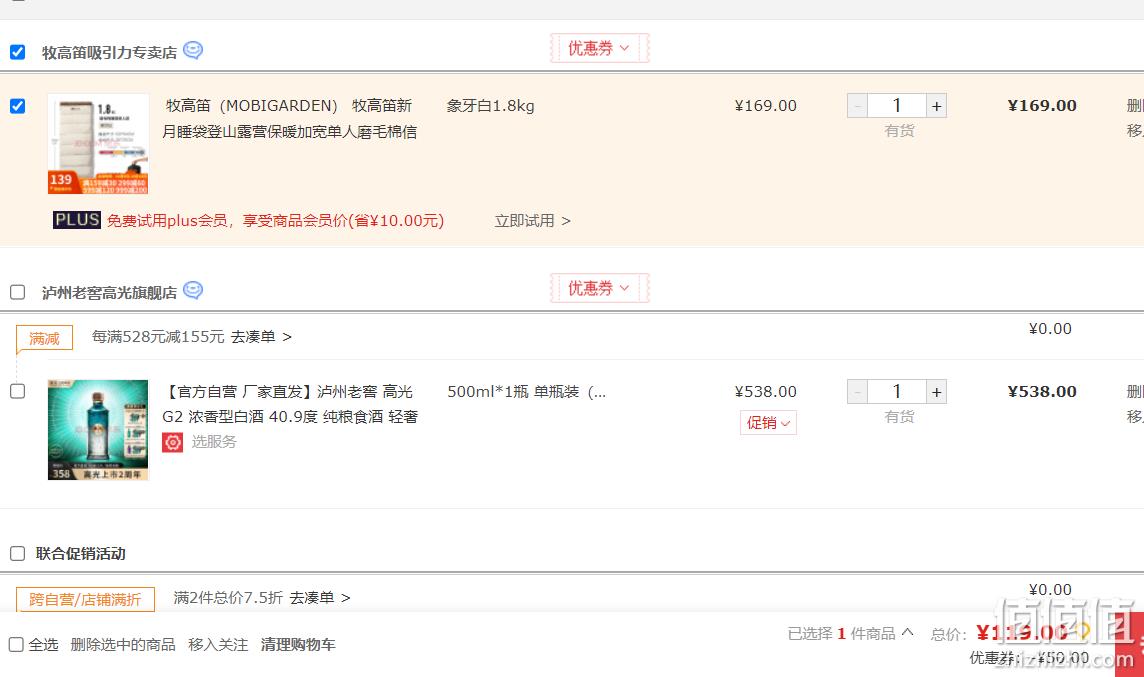Click the ¥538.00 unit price of liquor

pos(765,392)
